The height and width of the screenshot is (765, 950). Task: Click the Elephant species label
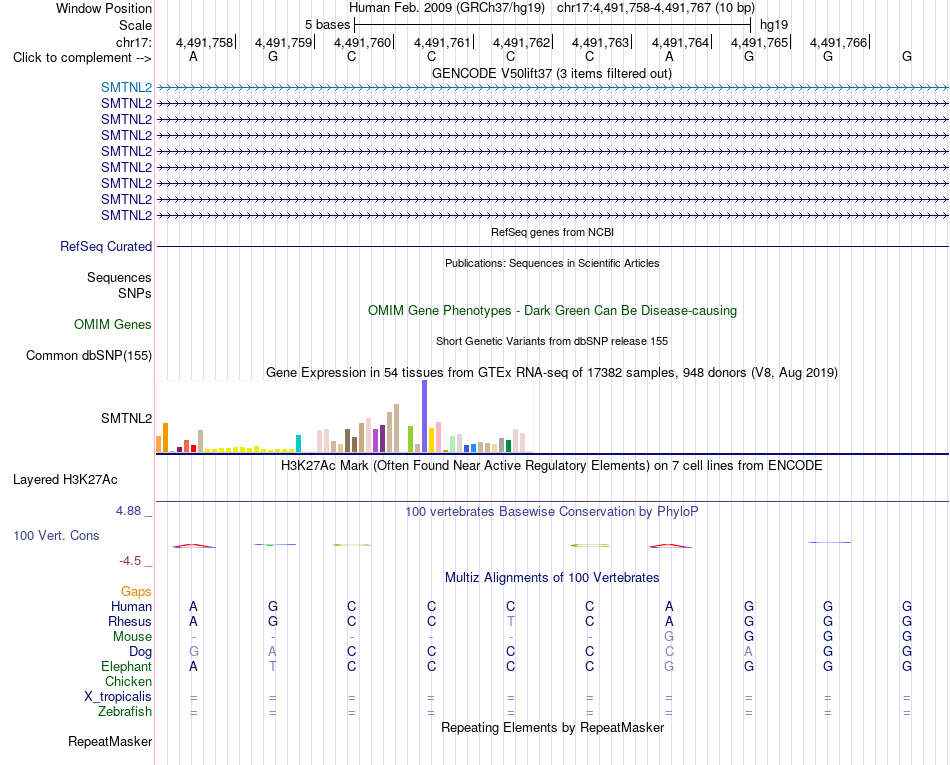[126, 667]
